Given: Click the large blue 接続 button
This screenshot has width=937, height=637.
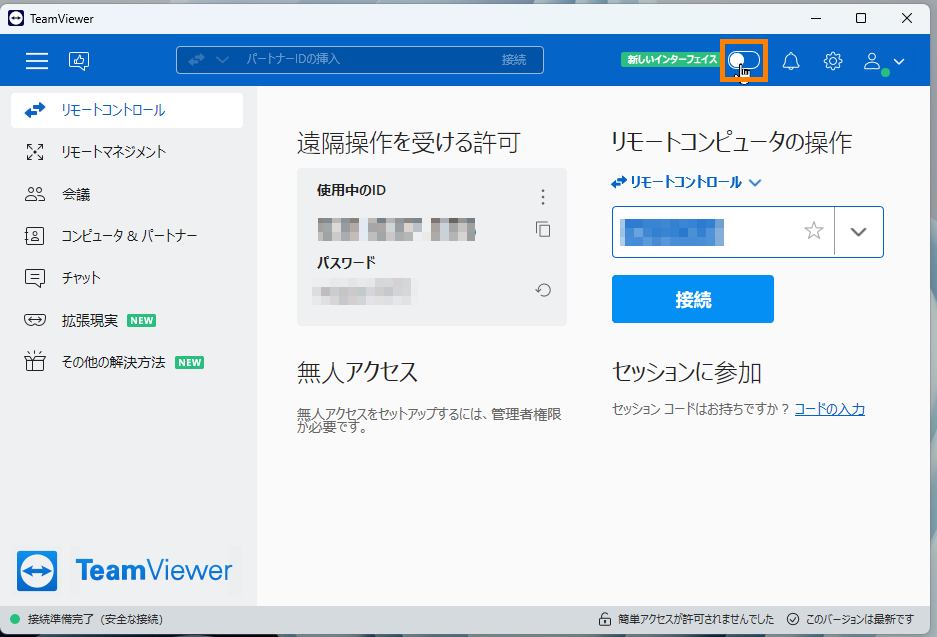Looking at the screenshot, I should tap(693, 299).
